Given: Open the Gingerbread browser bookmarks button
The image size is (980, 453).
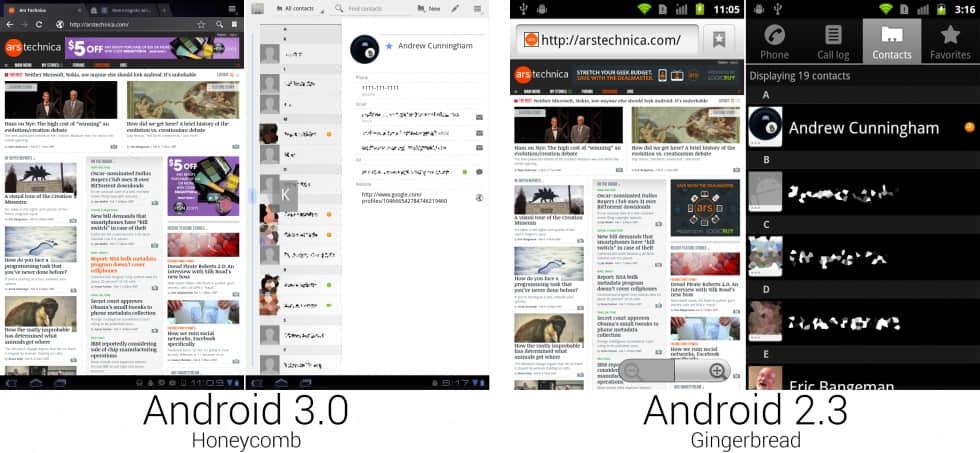Looking at the screenshot, I should coord(719,39).
